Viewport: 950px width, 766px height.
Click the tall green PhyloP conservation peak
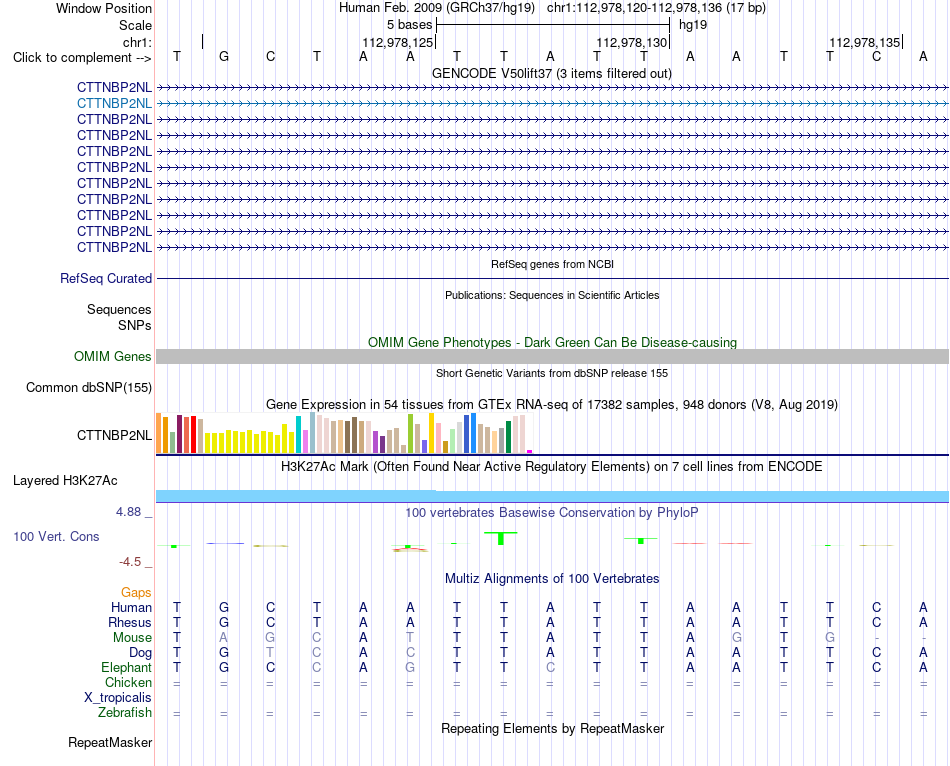[x=500, y=538]
